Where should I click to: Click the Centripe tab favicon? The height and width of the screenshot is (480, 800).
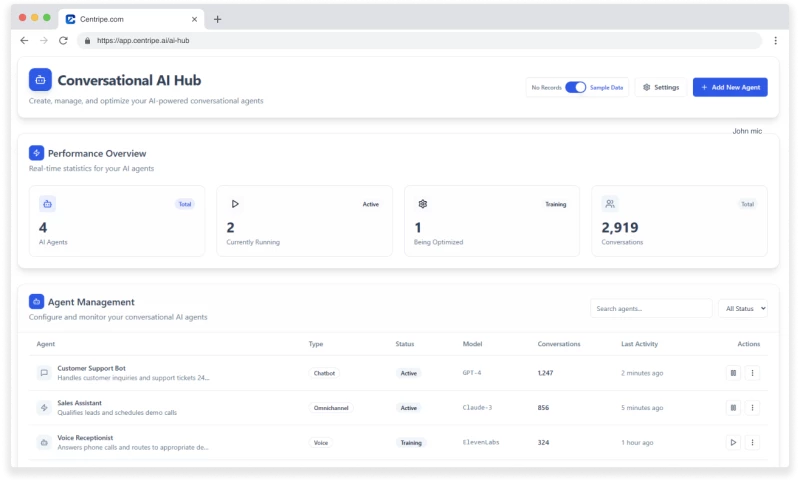point(70,19)
